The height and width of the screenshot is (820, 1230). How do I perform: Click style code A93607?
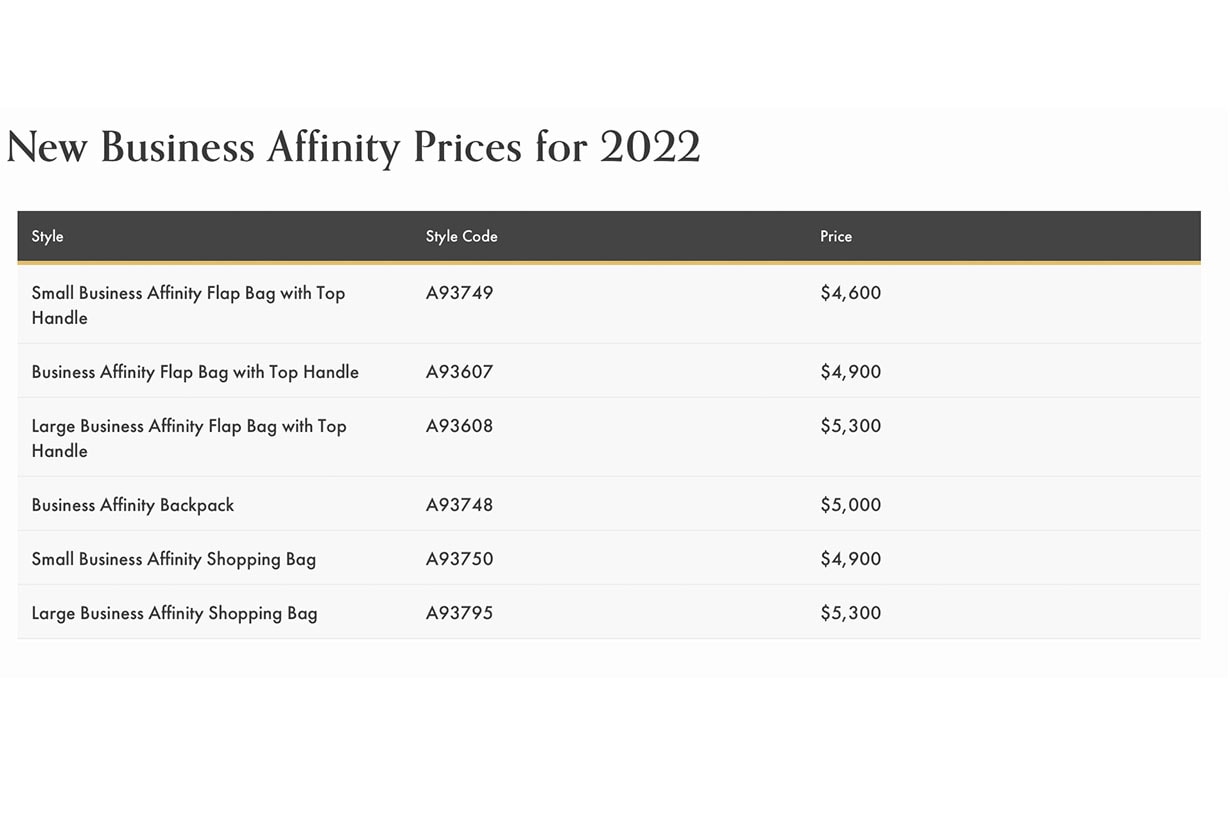point(459,372)
